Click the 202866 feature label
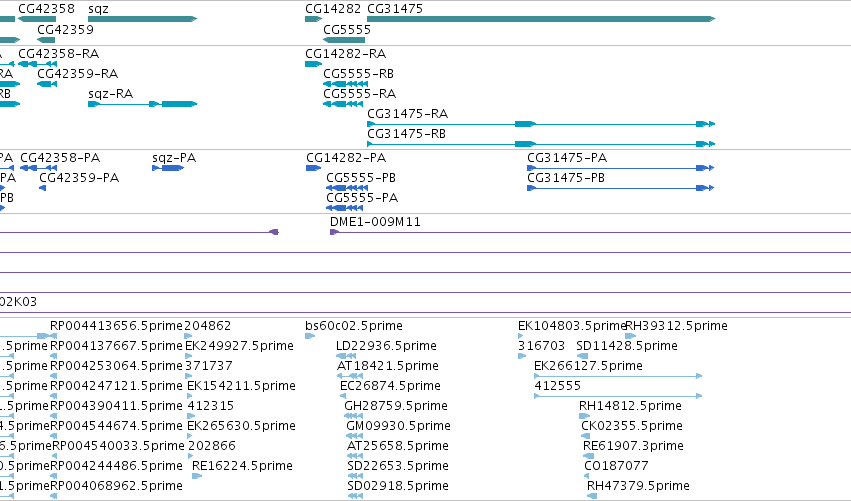The width and height of the screenshot is (851, 501). [212, 446]
